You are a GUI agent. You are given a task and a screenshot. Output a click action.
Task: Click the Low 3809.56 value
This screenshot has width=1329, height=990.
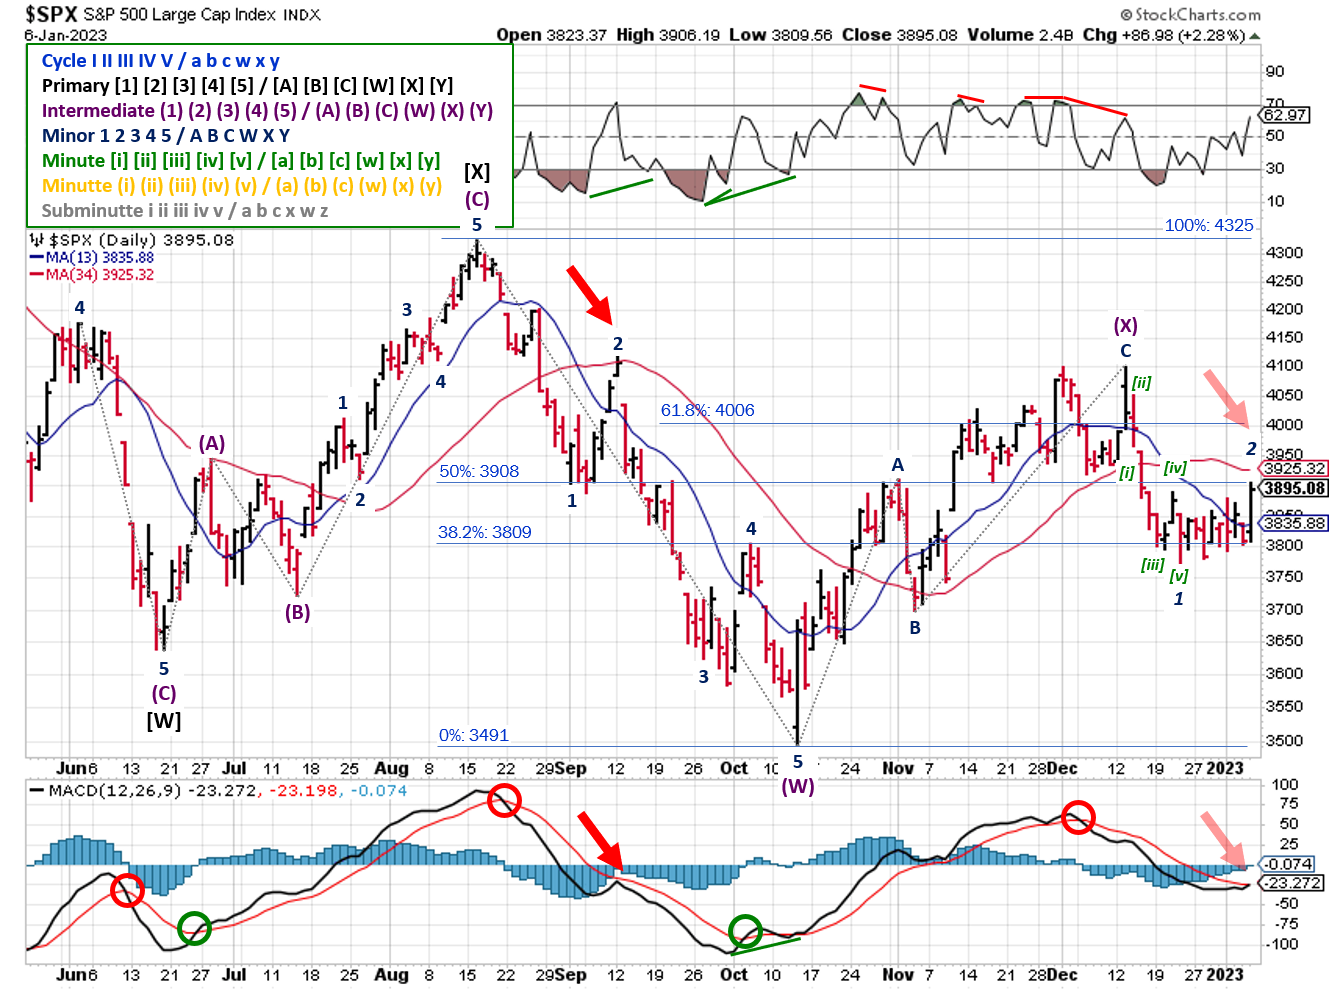pos(780,35)
